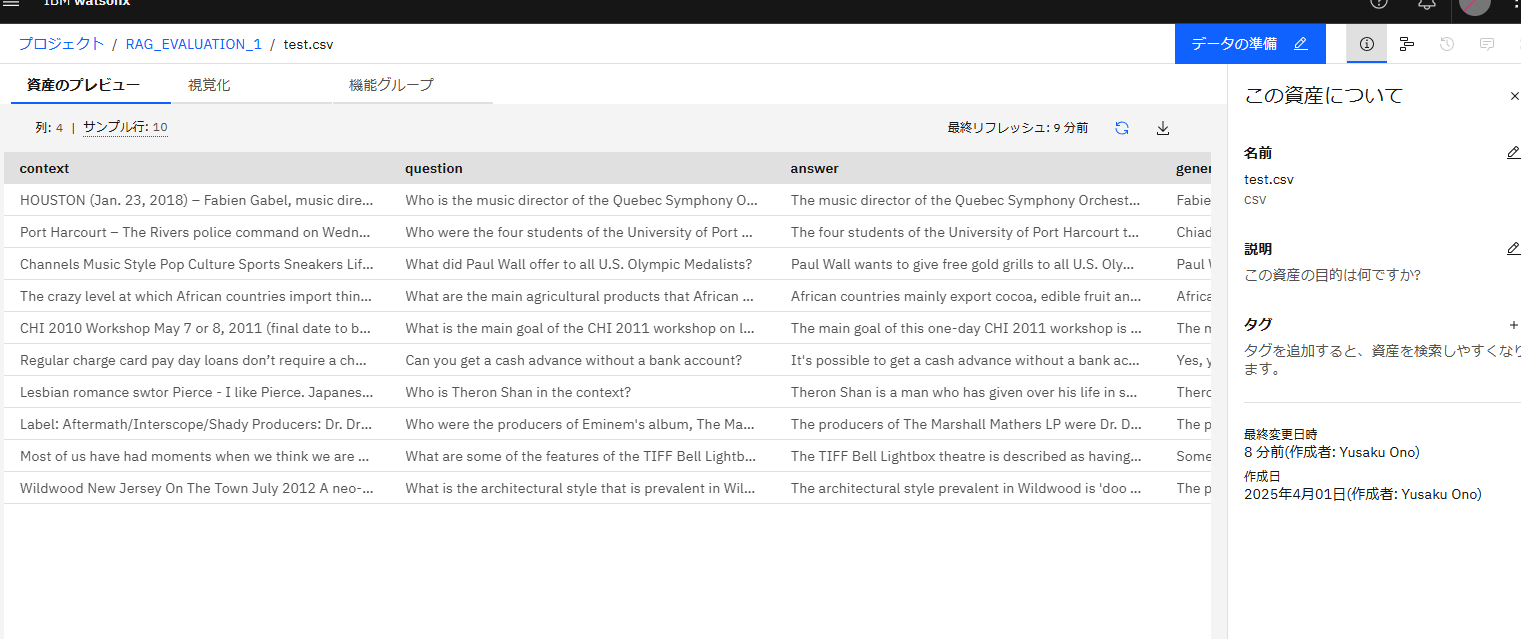Click the 'Label: Aftermath/Interscope/Shady' cell
1521x639 pixels.
pos(196,424)
